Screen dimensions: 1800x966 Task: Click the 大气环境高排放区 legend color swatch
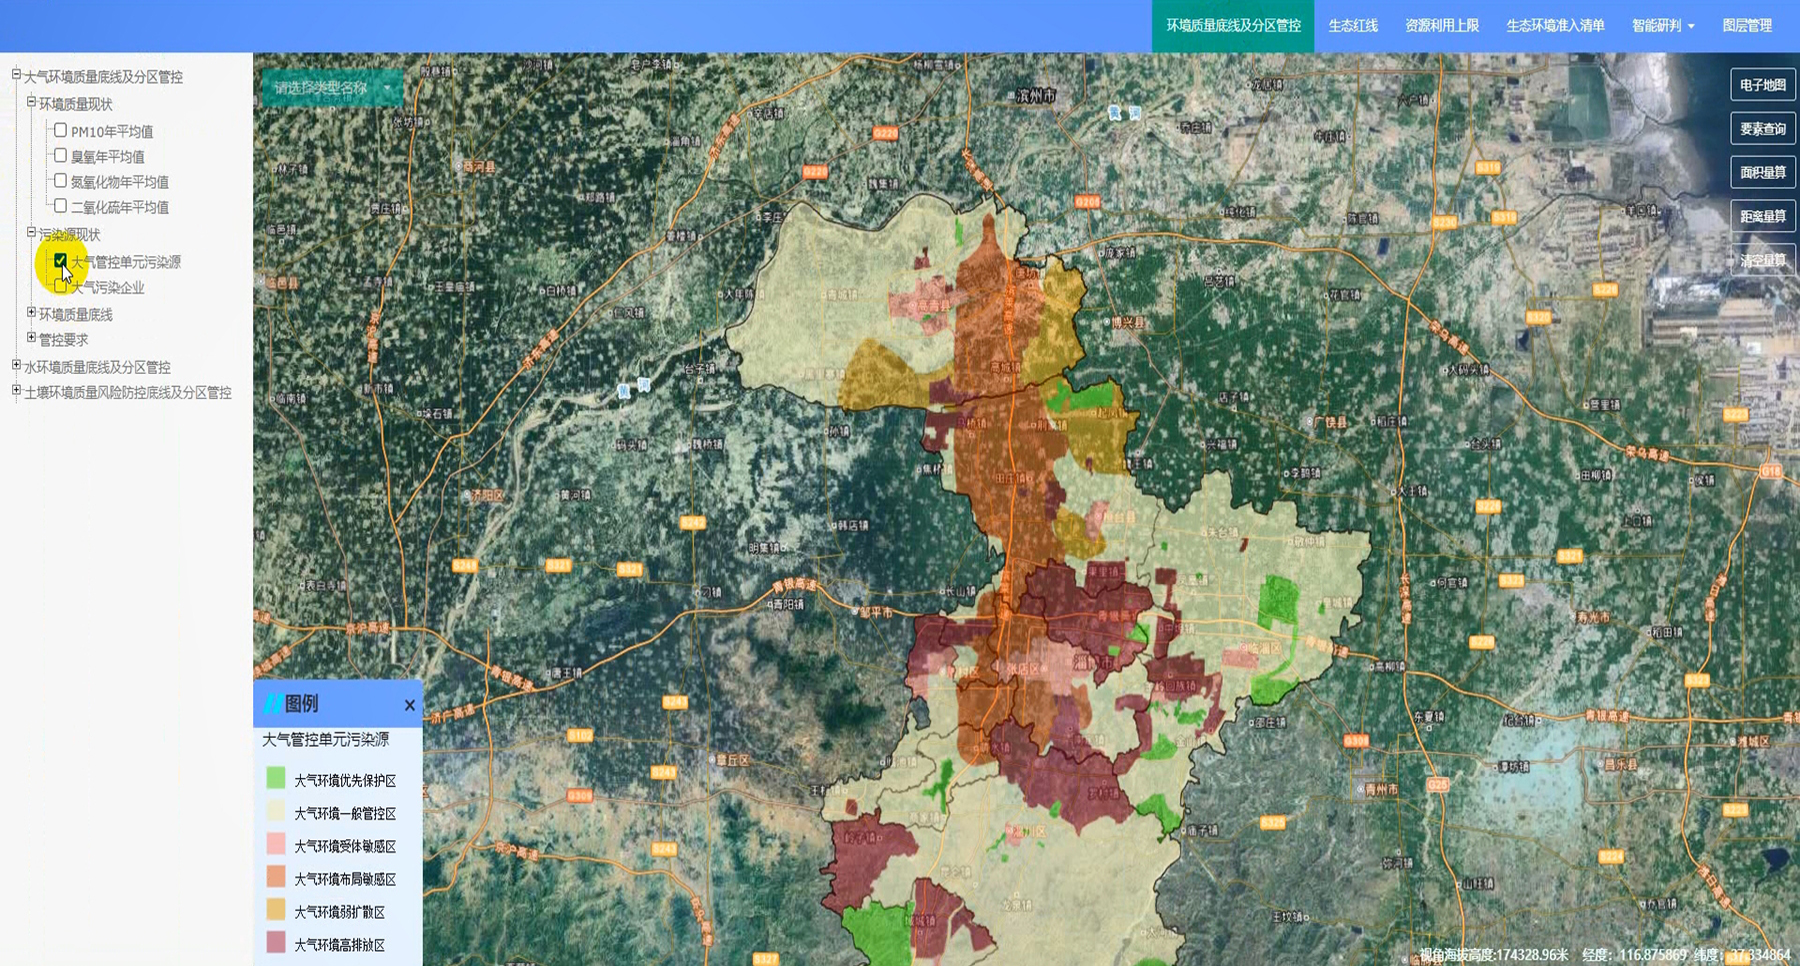(x=276, y=943)
